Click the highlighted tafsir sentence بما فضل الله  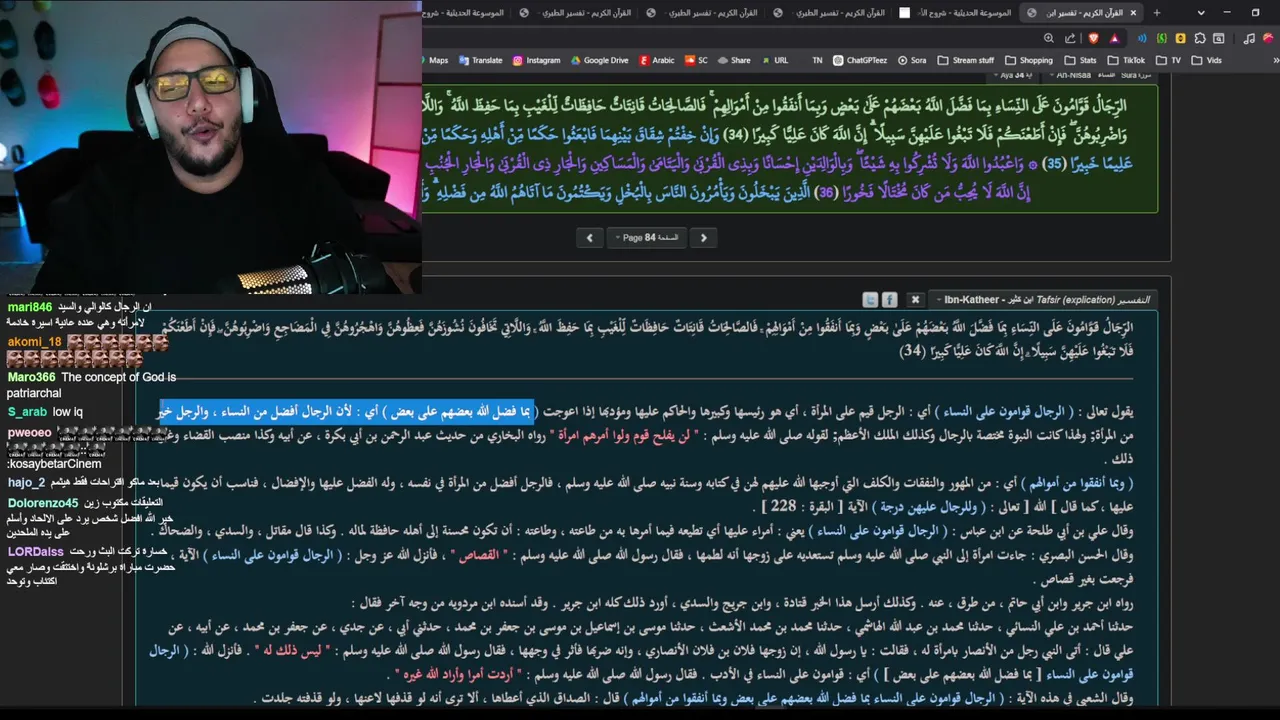pos(347,411)
